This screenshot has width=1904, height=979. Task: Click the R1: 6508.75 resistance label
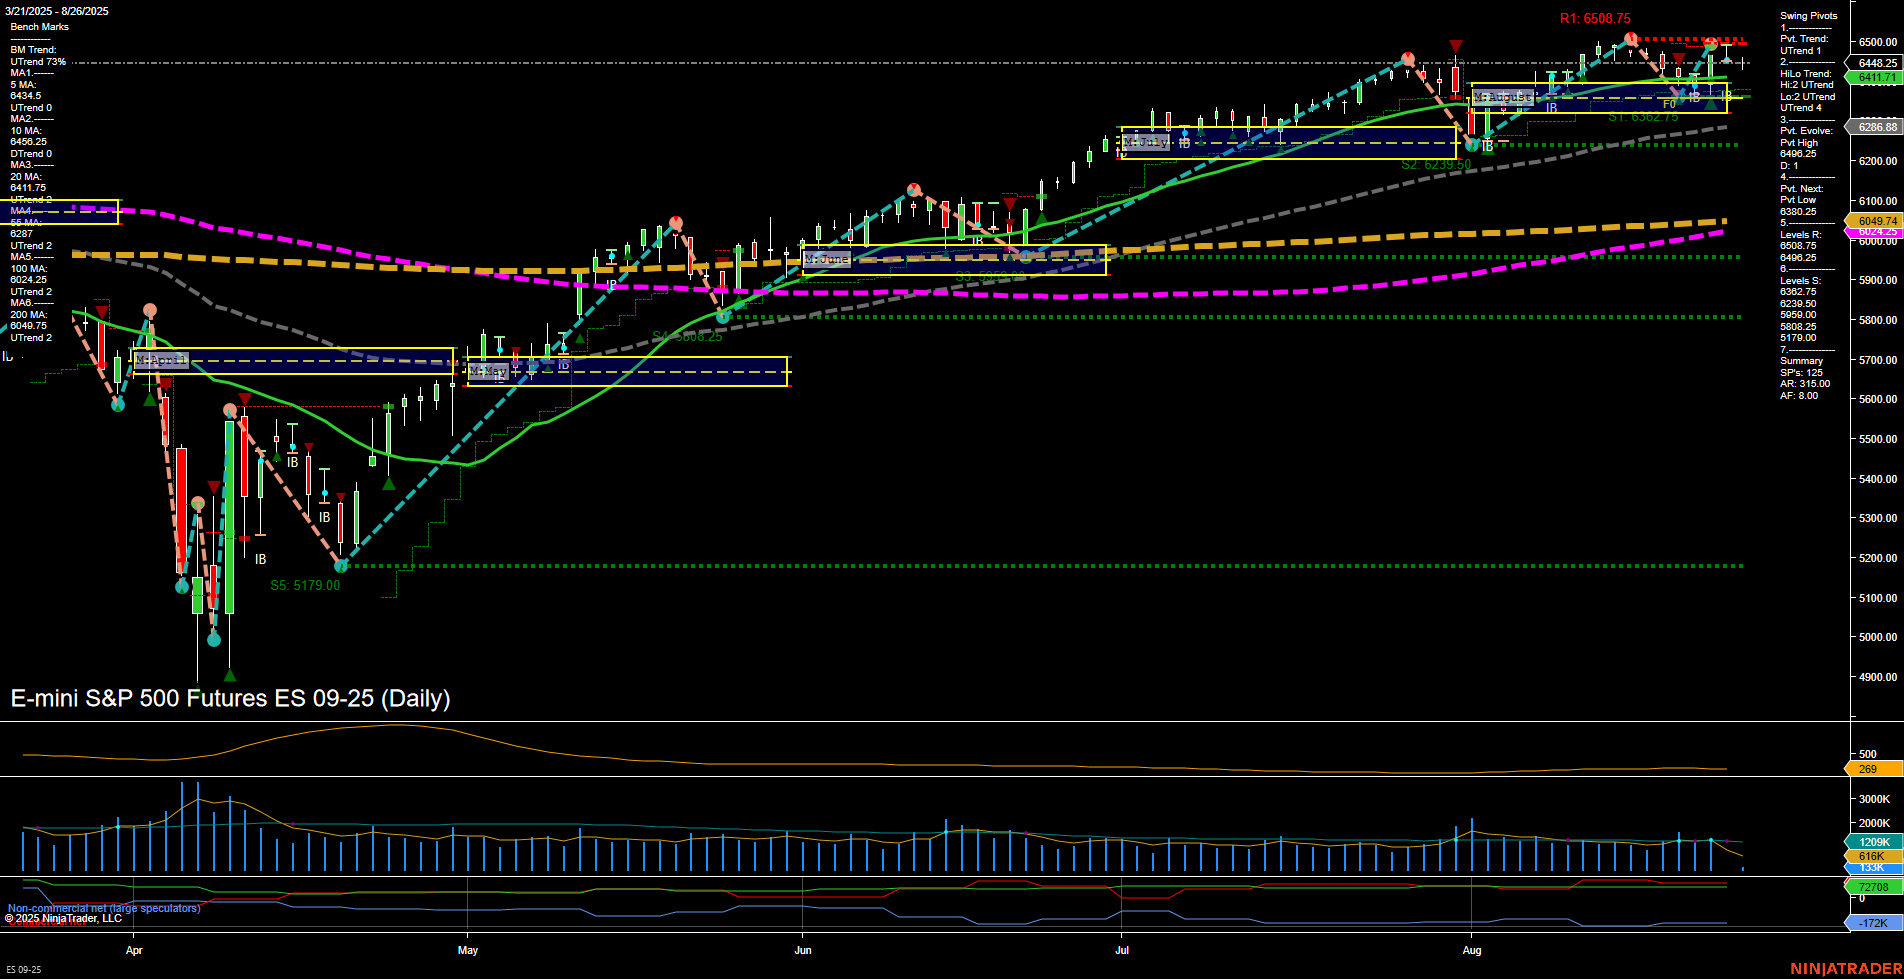coord(1596,18)
